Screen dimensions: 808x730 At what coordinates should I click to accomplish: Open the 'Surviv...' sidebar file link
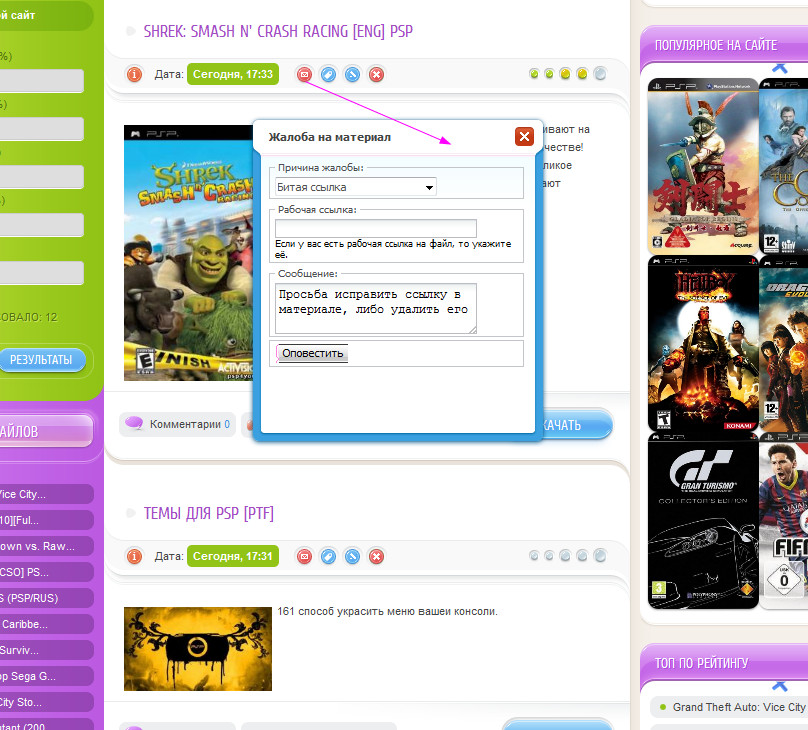[x=45, y=650]
